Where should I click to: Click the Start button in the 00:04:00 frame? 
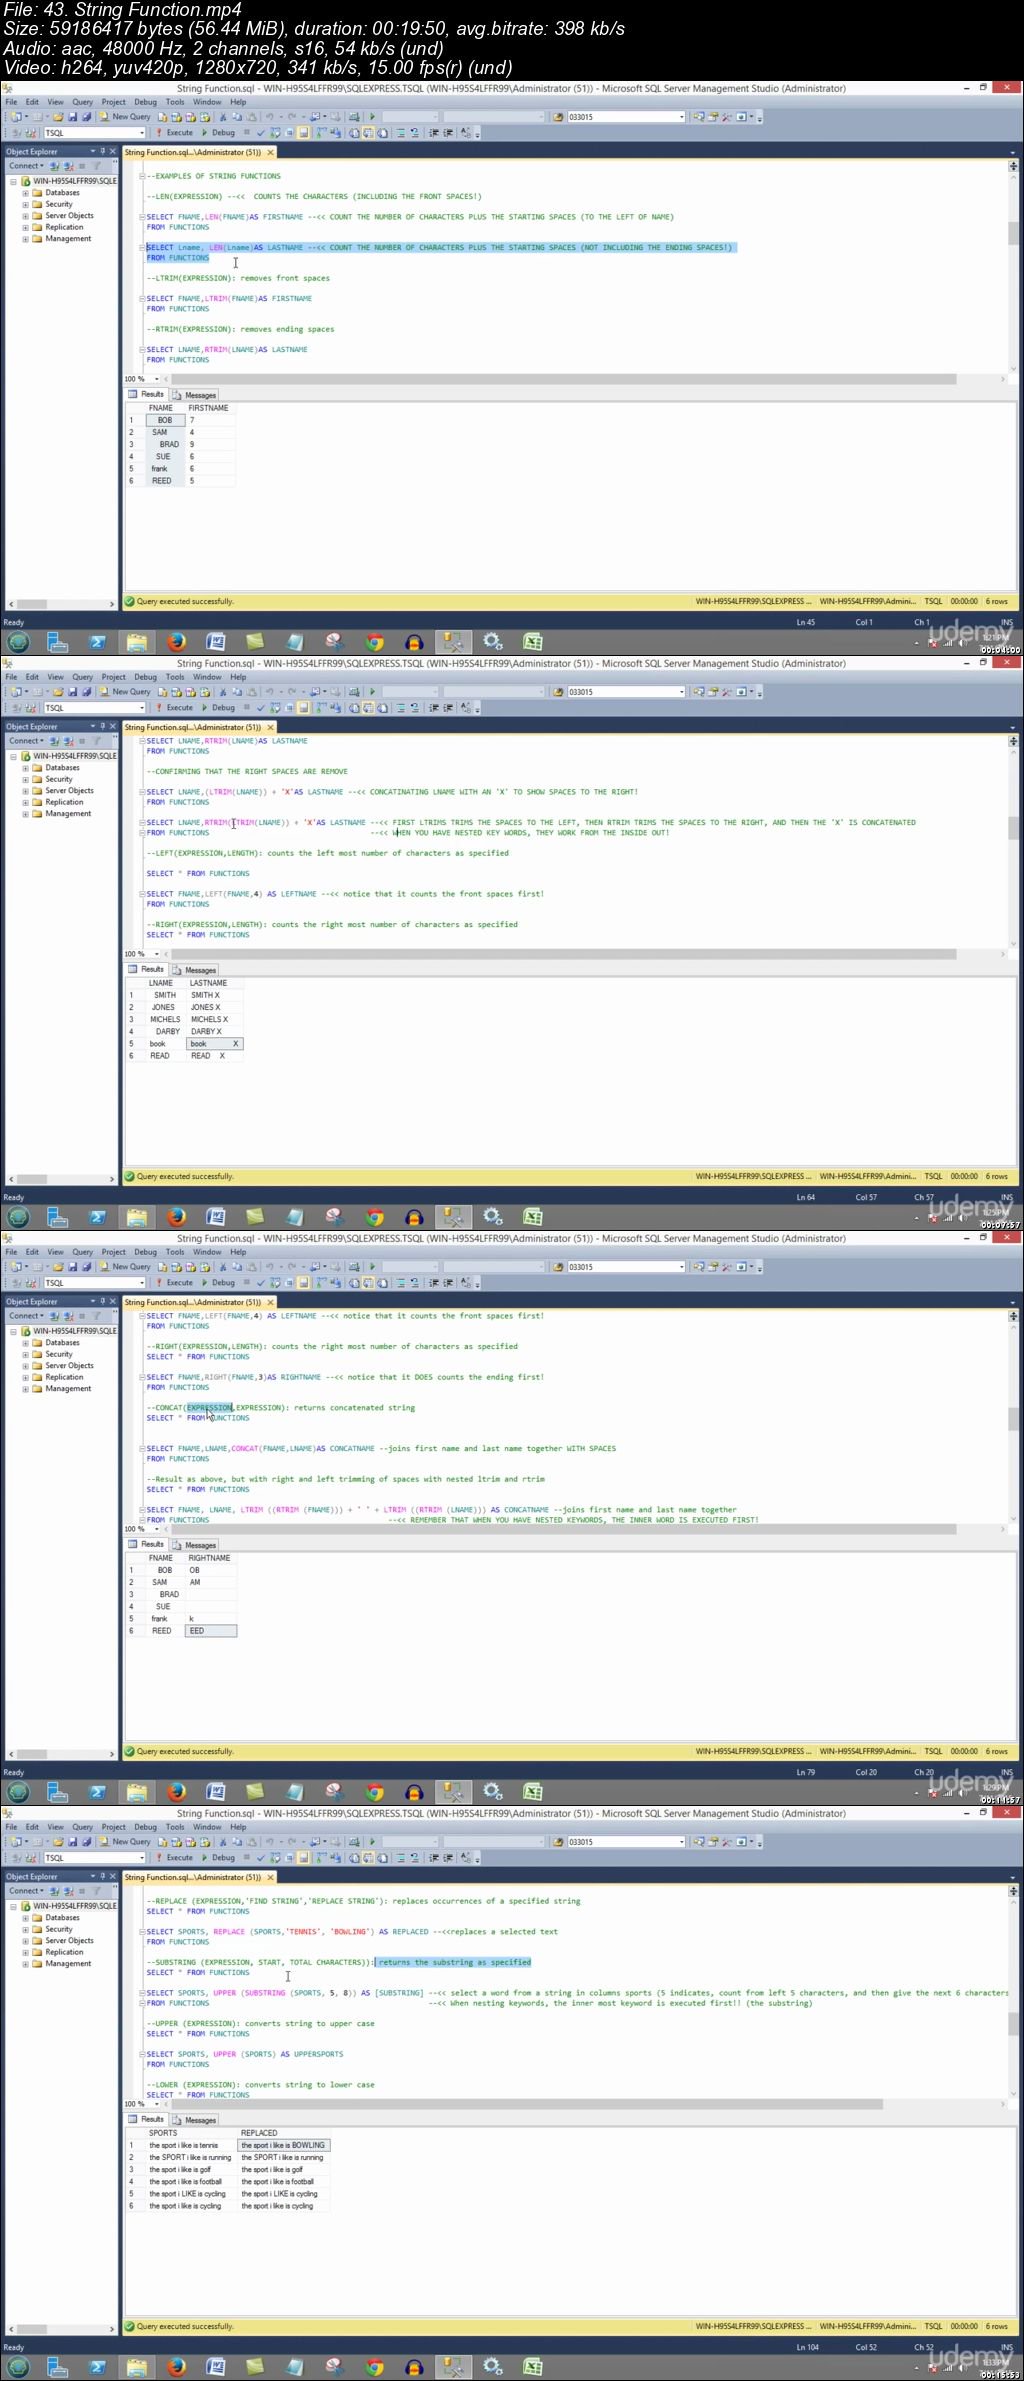(x=18, y=642)
